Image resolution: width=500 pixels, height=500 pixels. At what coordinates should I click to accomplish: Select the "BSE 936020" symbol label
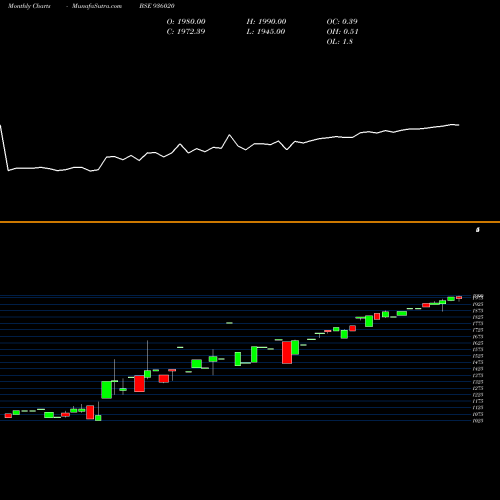(157, 6)
